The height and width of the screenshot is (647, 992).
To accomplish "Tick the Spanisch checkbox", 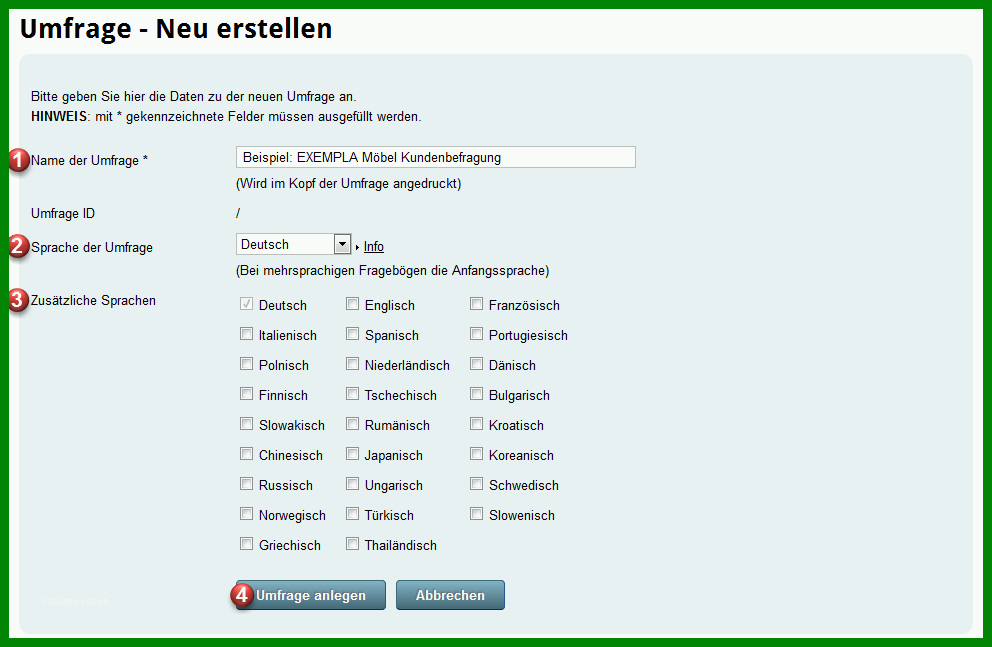I will [x=352, y=334].
